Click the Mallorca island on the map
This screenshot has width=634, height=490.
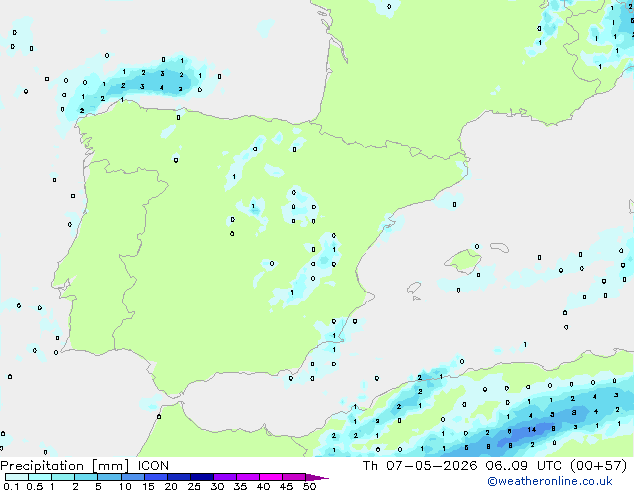pos(463,261)
